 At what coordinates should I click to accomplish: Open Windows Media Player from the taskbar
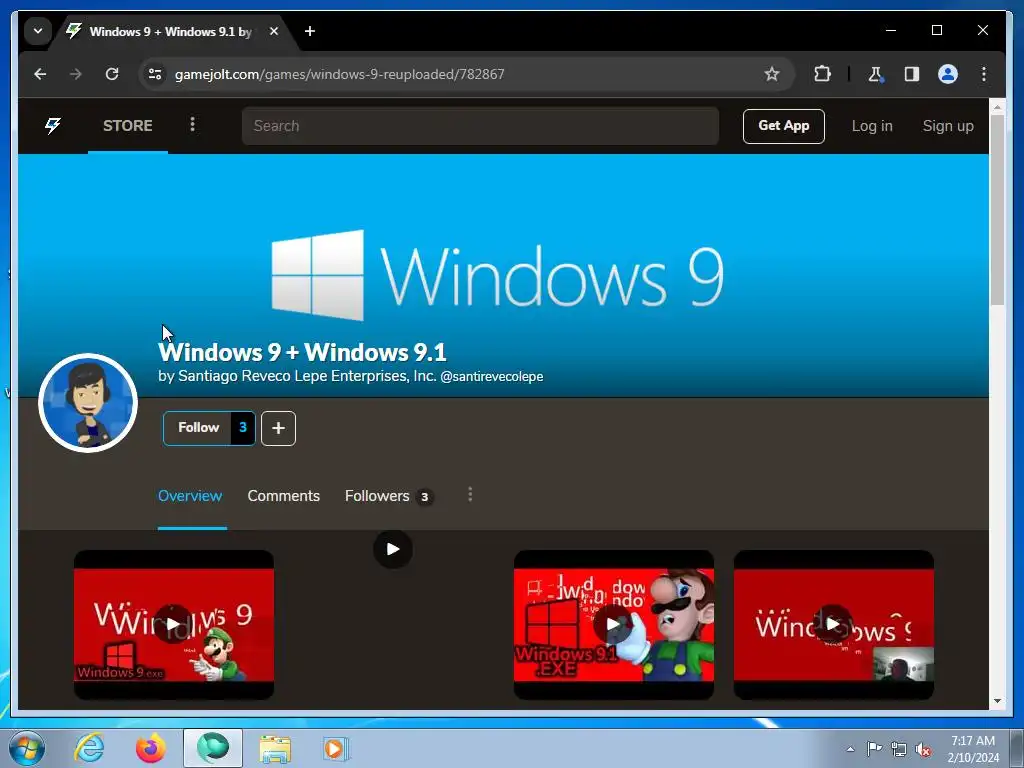tap(336, 749)
